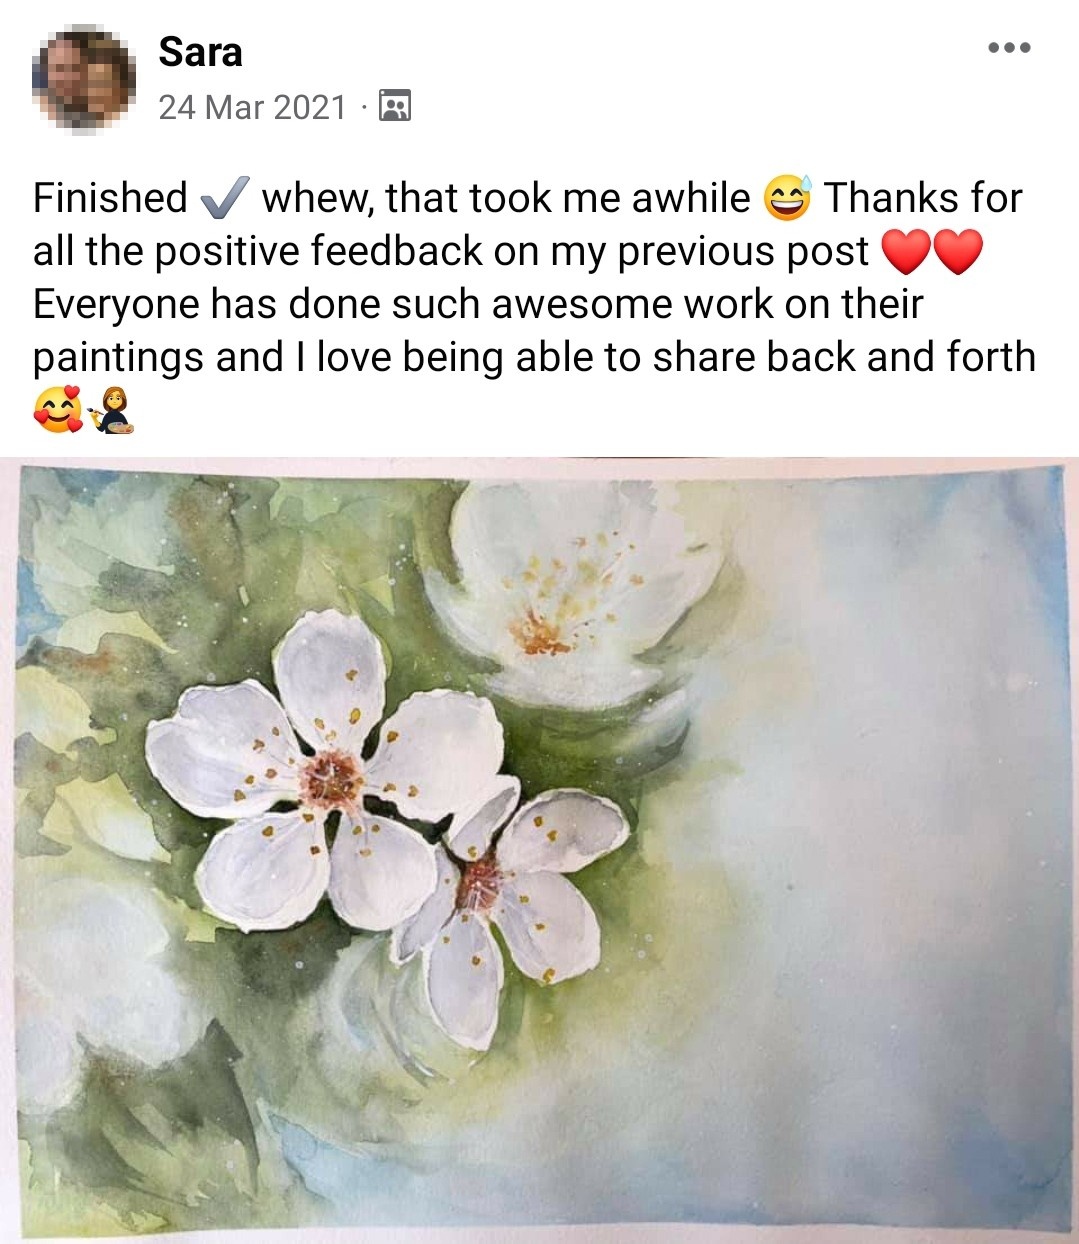The height and width of the screenshot is (1244, 1079).
Task: Click the smiling face with hearts emoji
Action: [58, 410]
